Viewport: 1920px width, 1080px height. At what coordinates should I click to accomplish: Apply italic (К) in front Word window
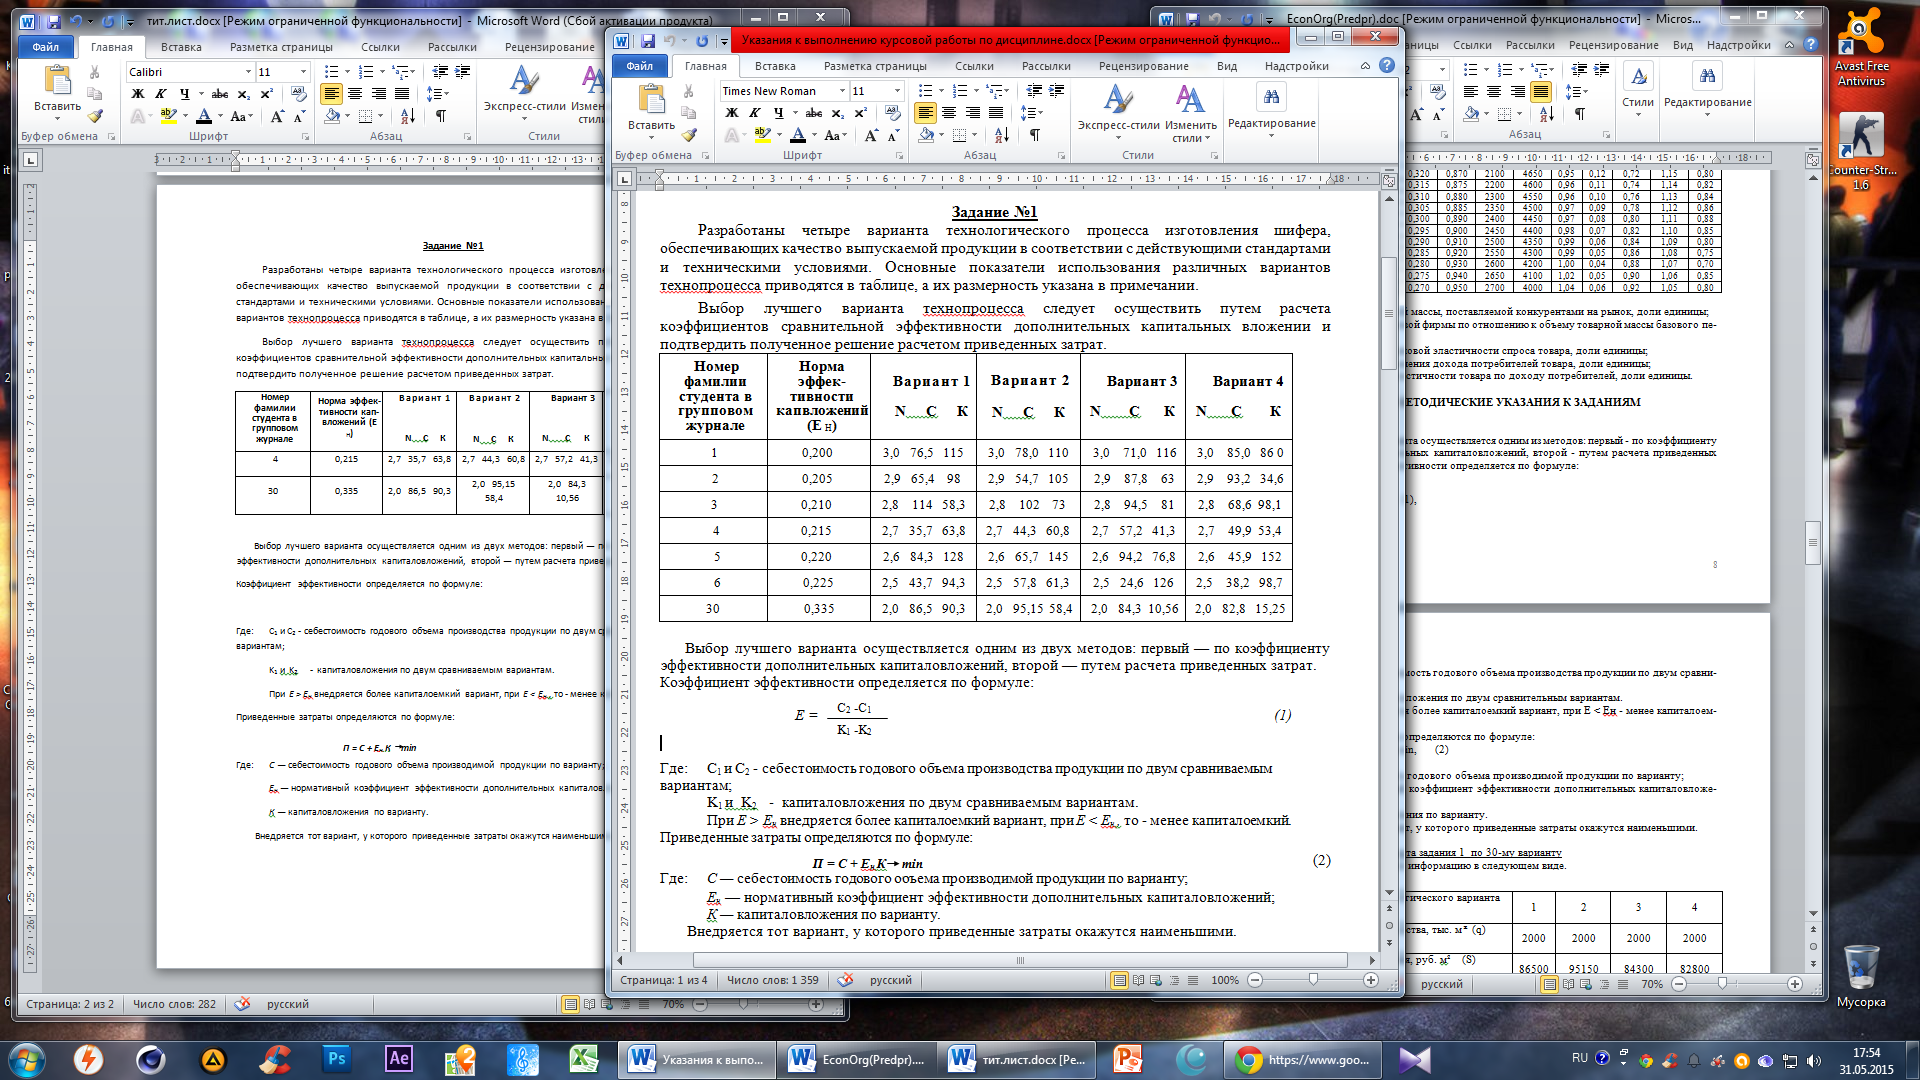pos(755,113)
